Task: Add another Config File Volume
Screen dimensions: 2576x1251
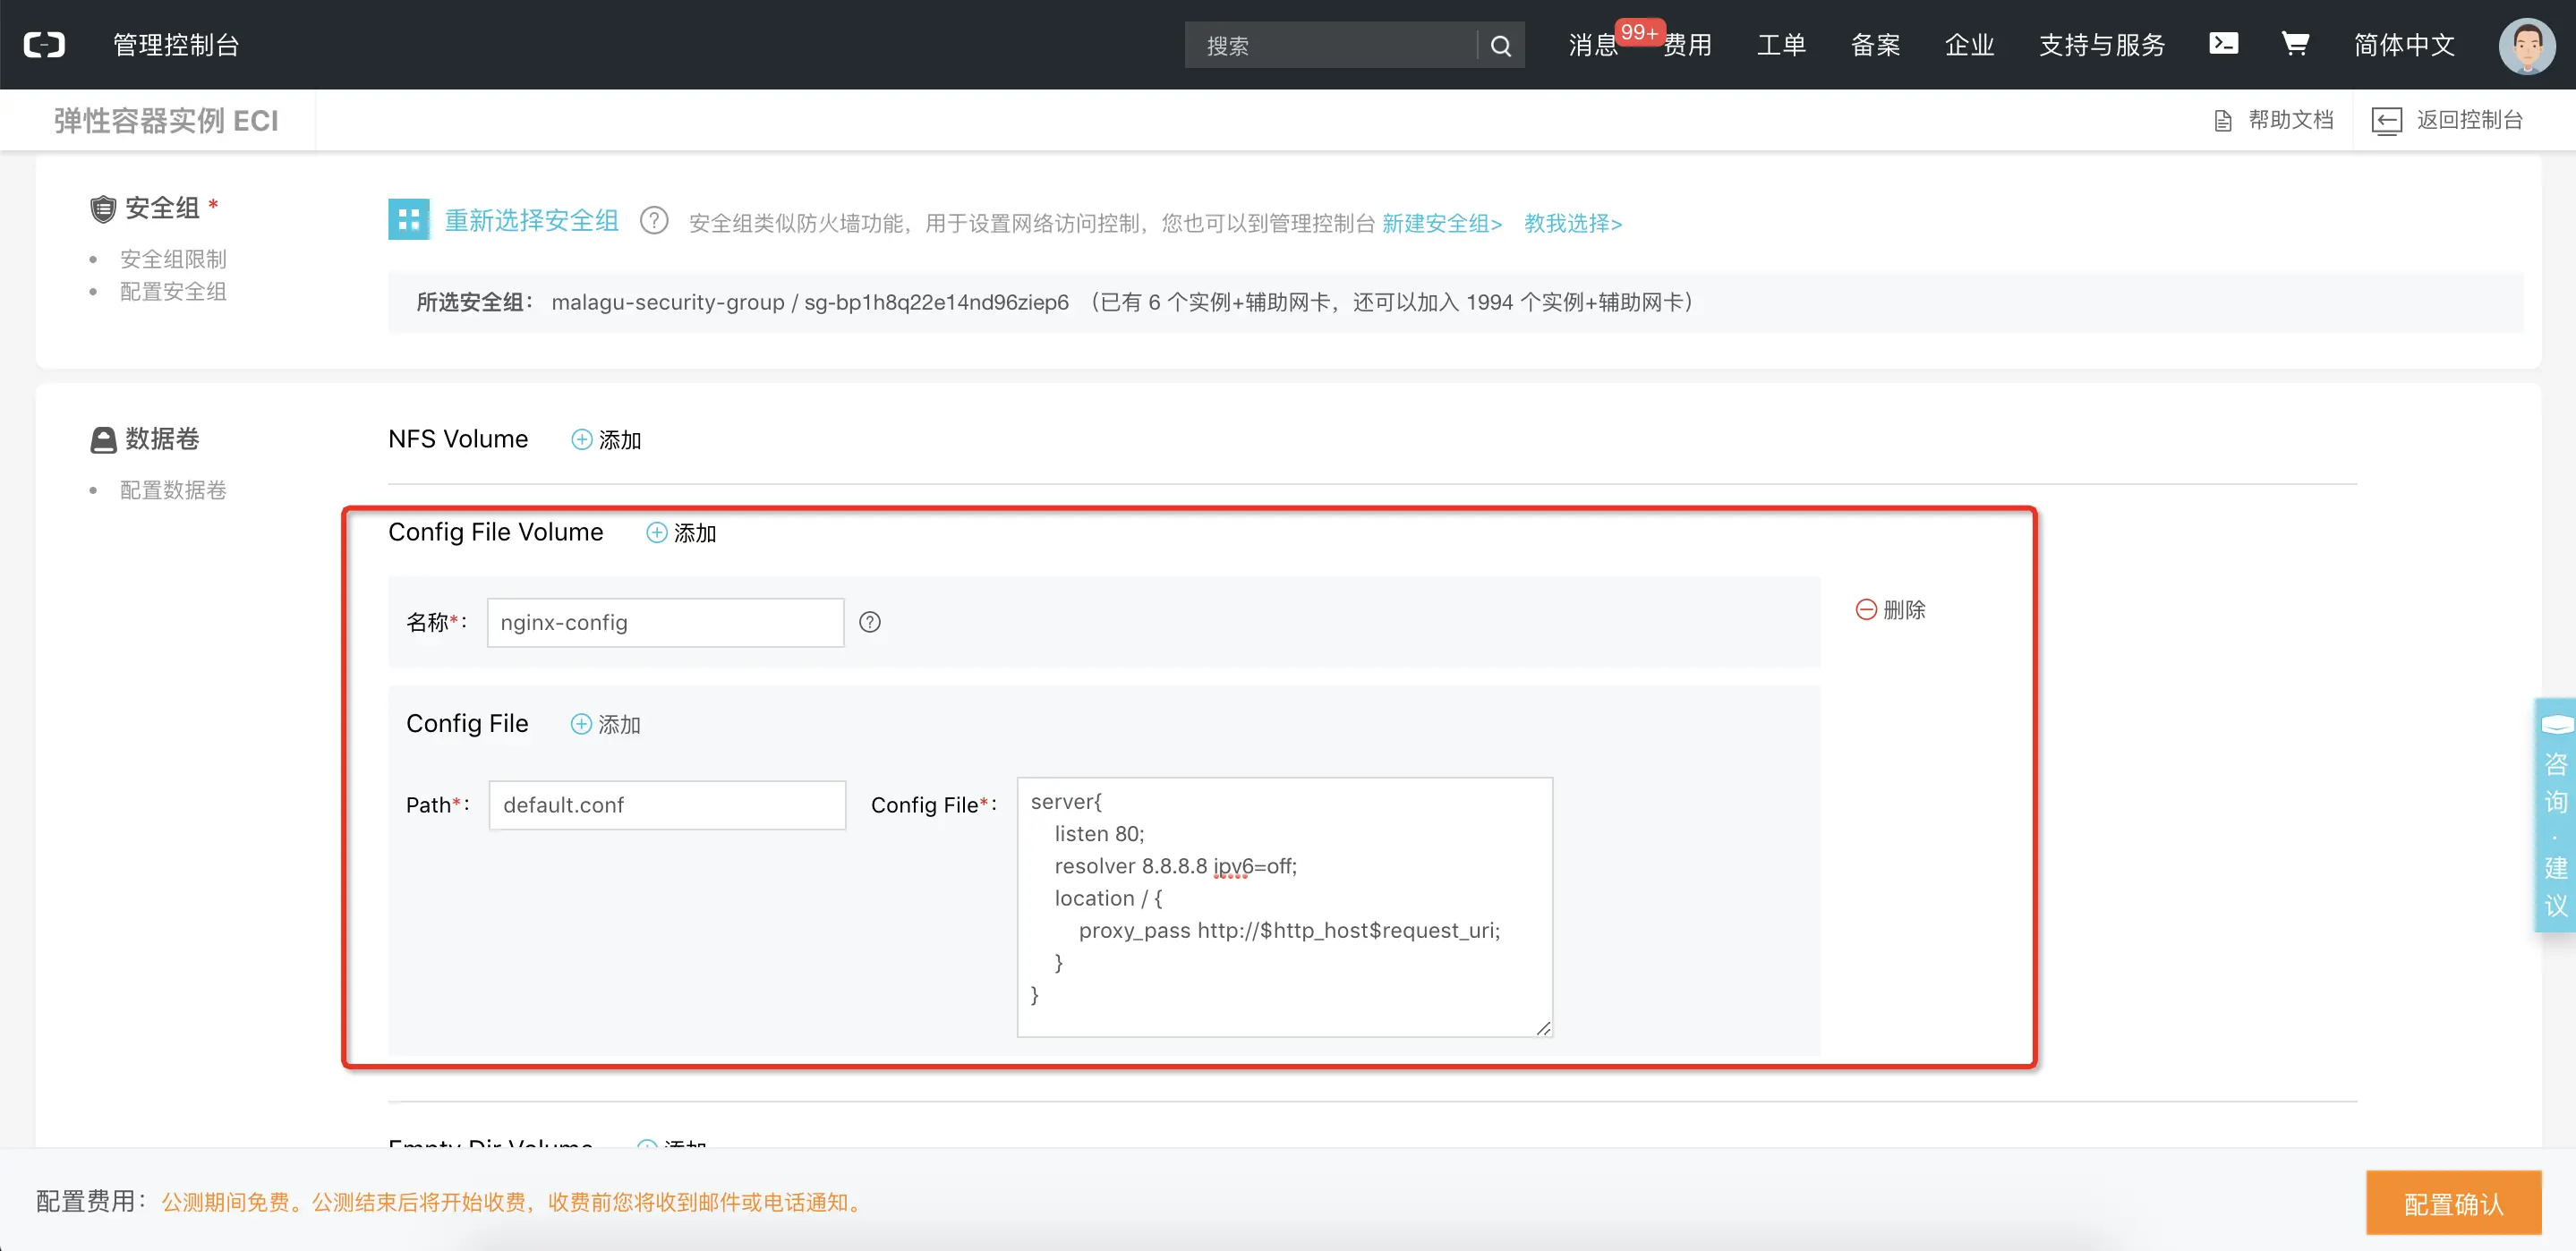Action: (681, 533)
